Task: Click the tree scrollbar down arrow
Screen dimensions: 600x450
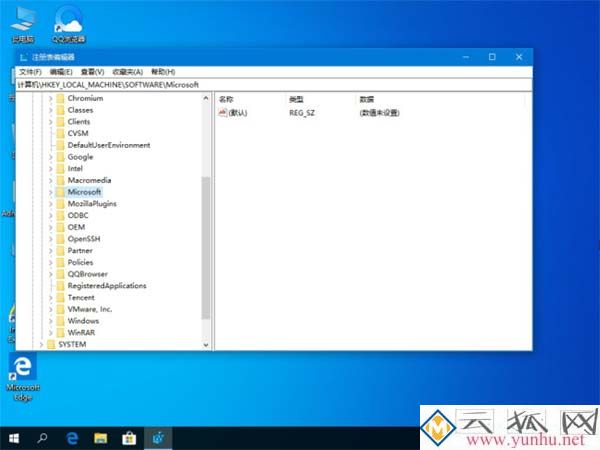Action: tap(206, 345)
